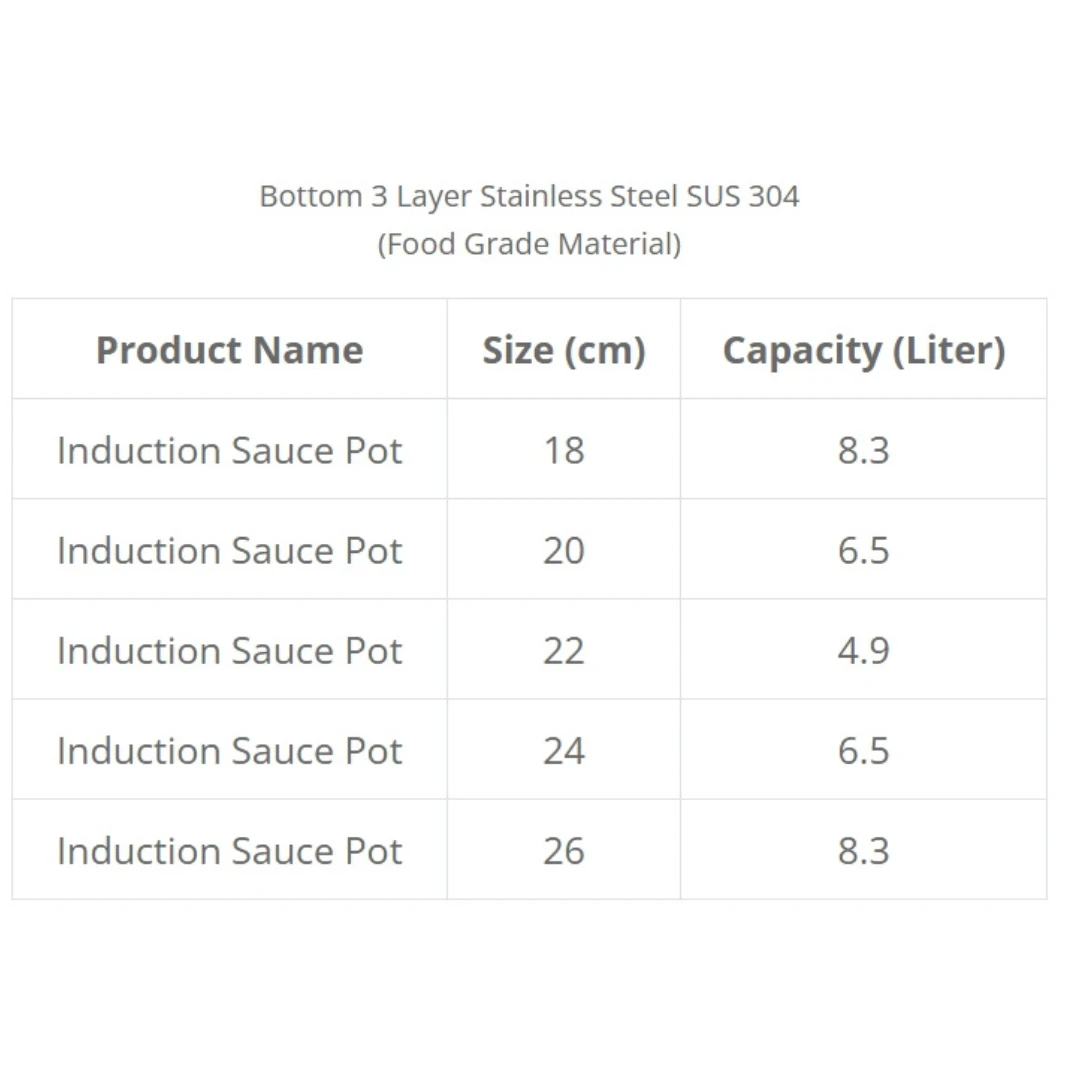Select the 'Size (cm)' column header
1080x1080 pixels.
564,350
